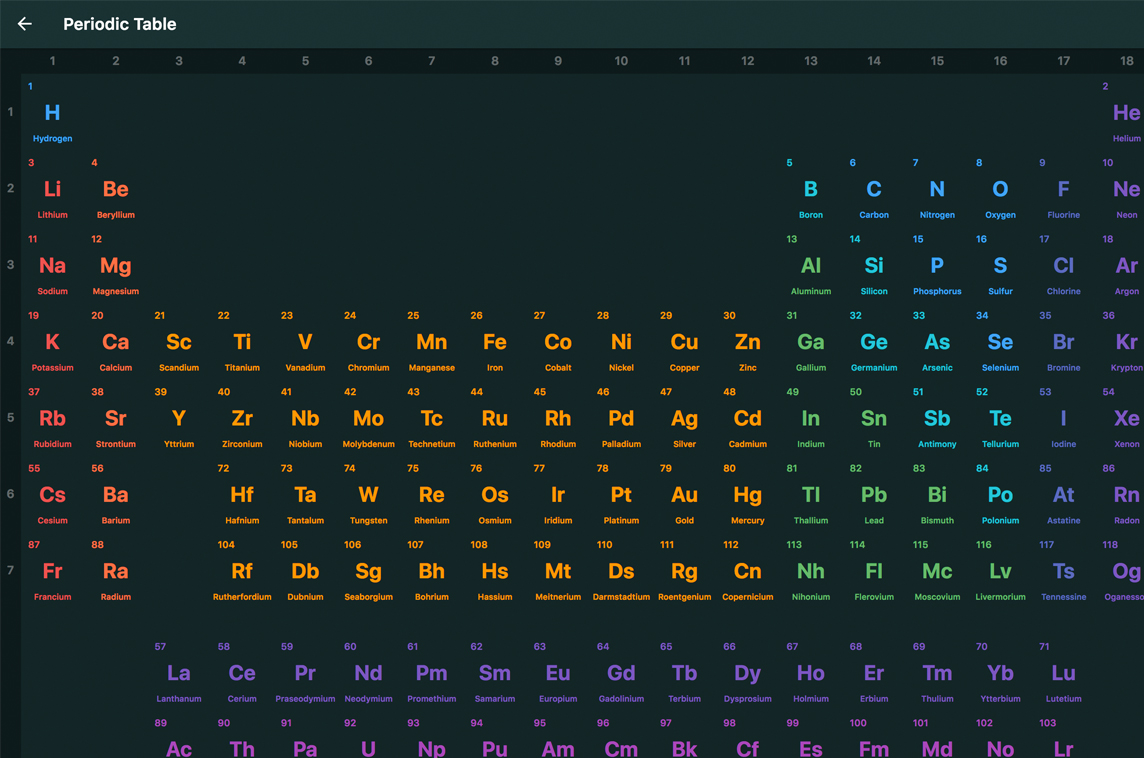Screen dimensions: 1144x758
Task: Select the Arsenic element
Action: click(x=937, y=342)
